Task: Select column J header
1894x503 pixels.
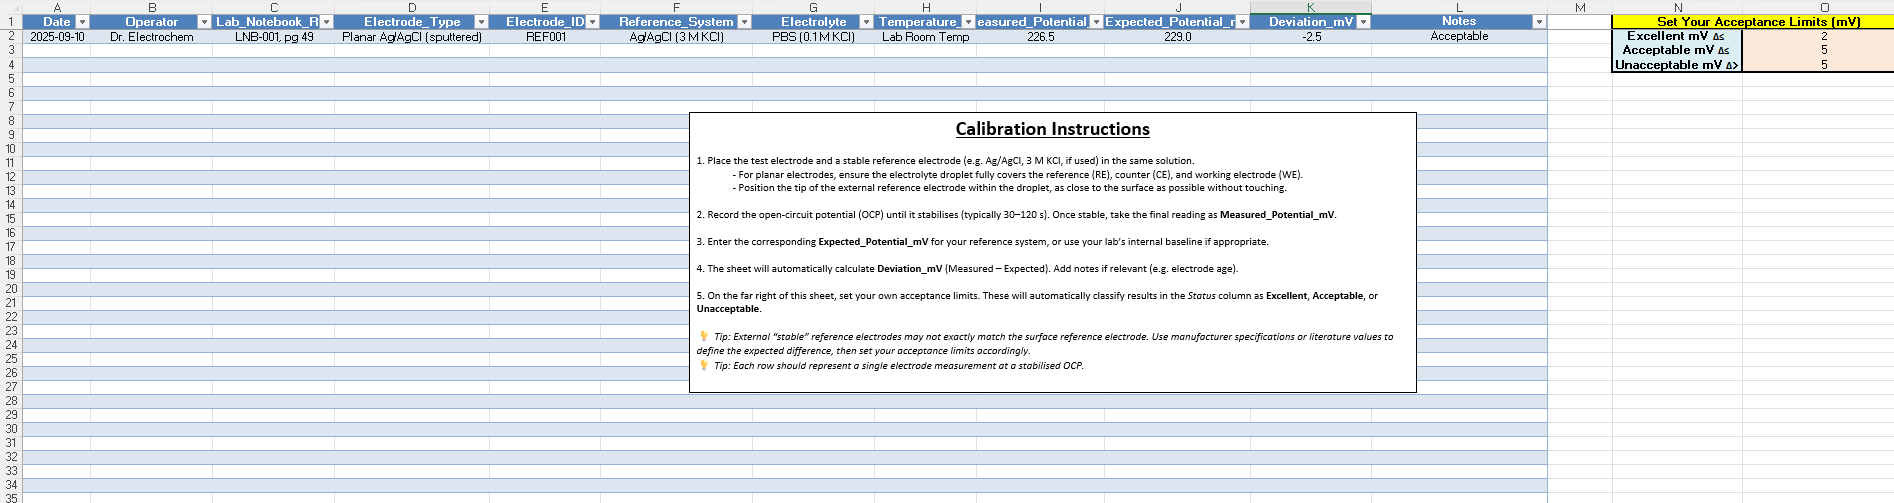Action: pos(1177,7)
